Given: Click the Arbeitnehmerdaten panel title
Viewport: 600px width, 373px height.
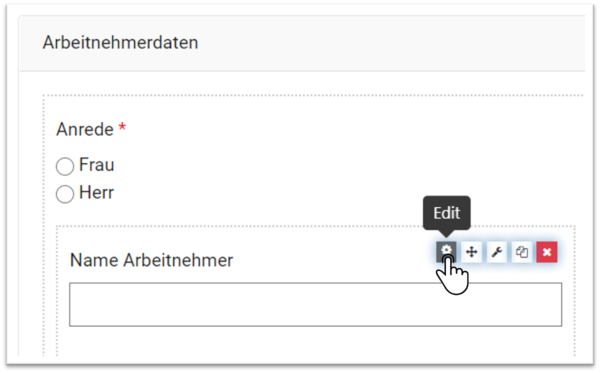Looking at the screenshot, I should tap(120, 42).
